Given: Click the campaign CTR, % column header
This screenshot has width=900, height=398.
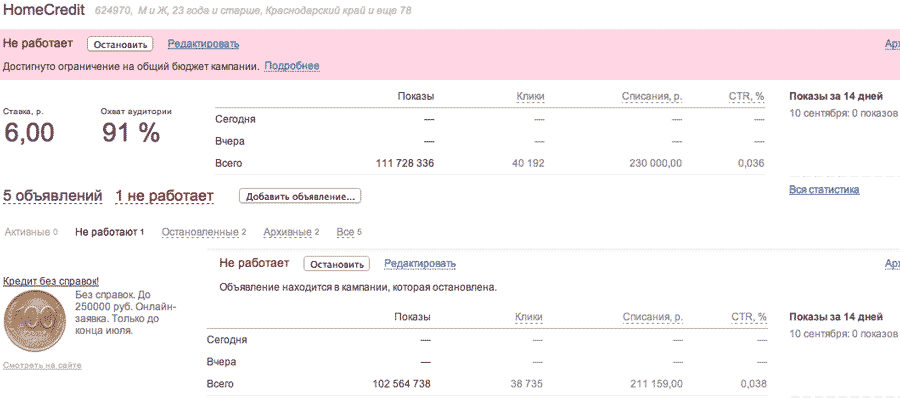Looking at the screenshot, I should [747, 97].
